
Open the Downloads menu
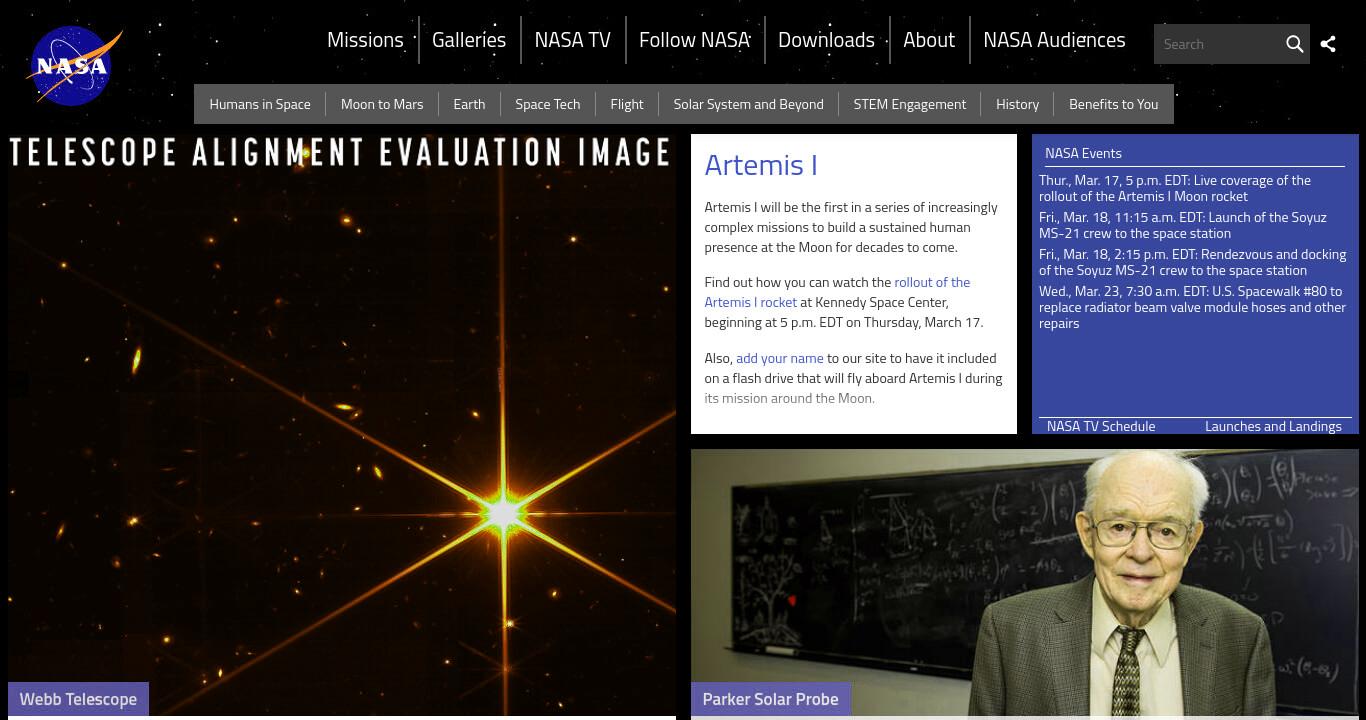tap(826, 40)
